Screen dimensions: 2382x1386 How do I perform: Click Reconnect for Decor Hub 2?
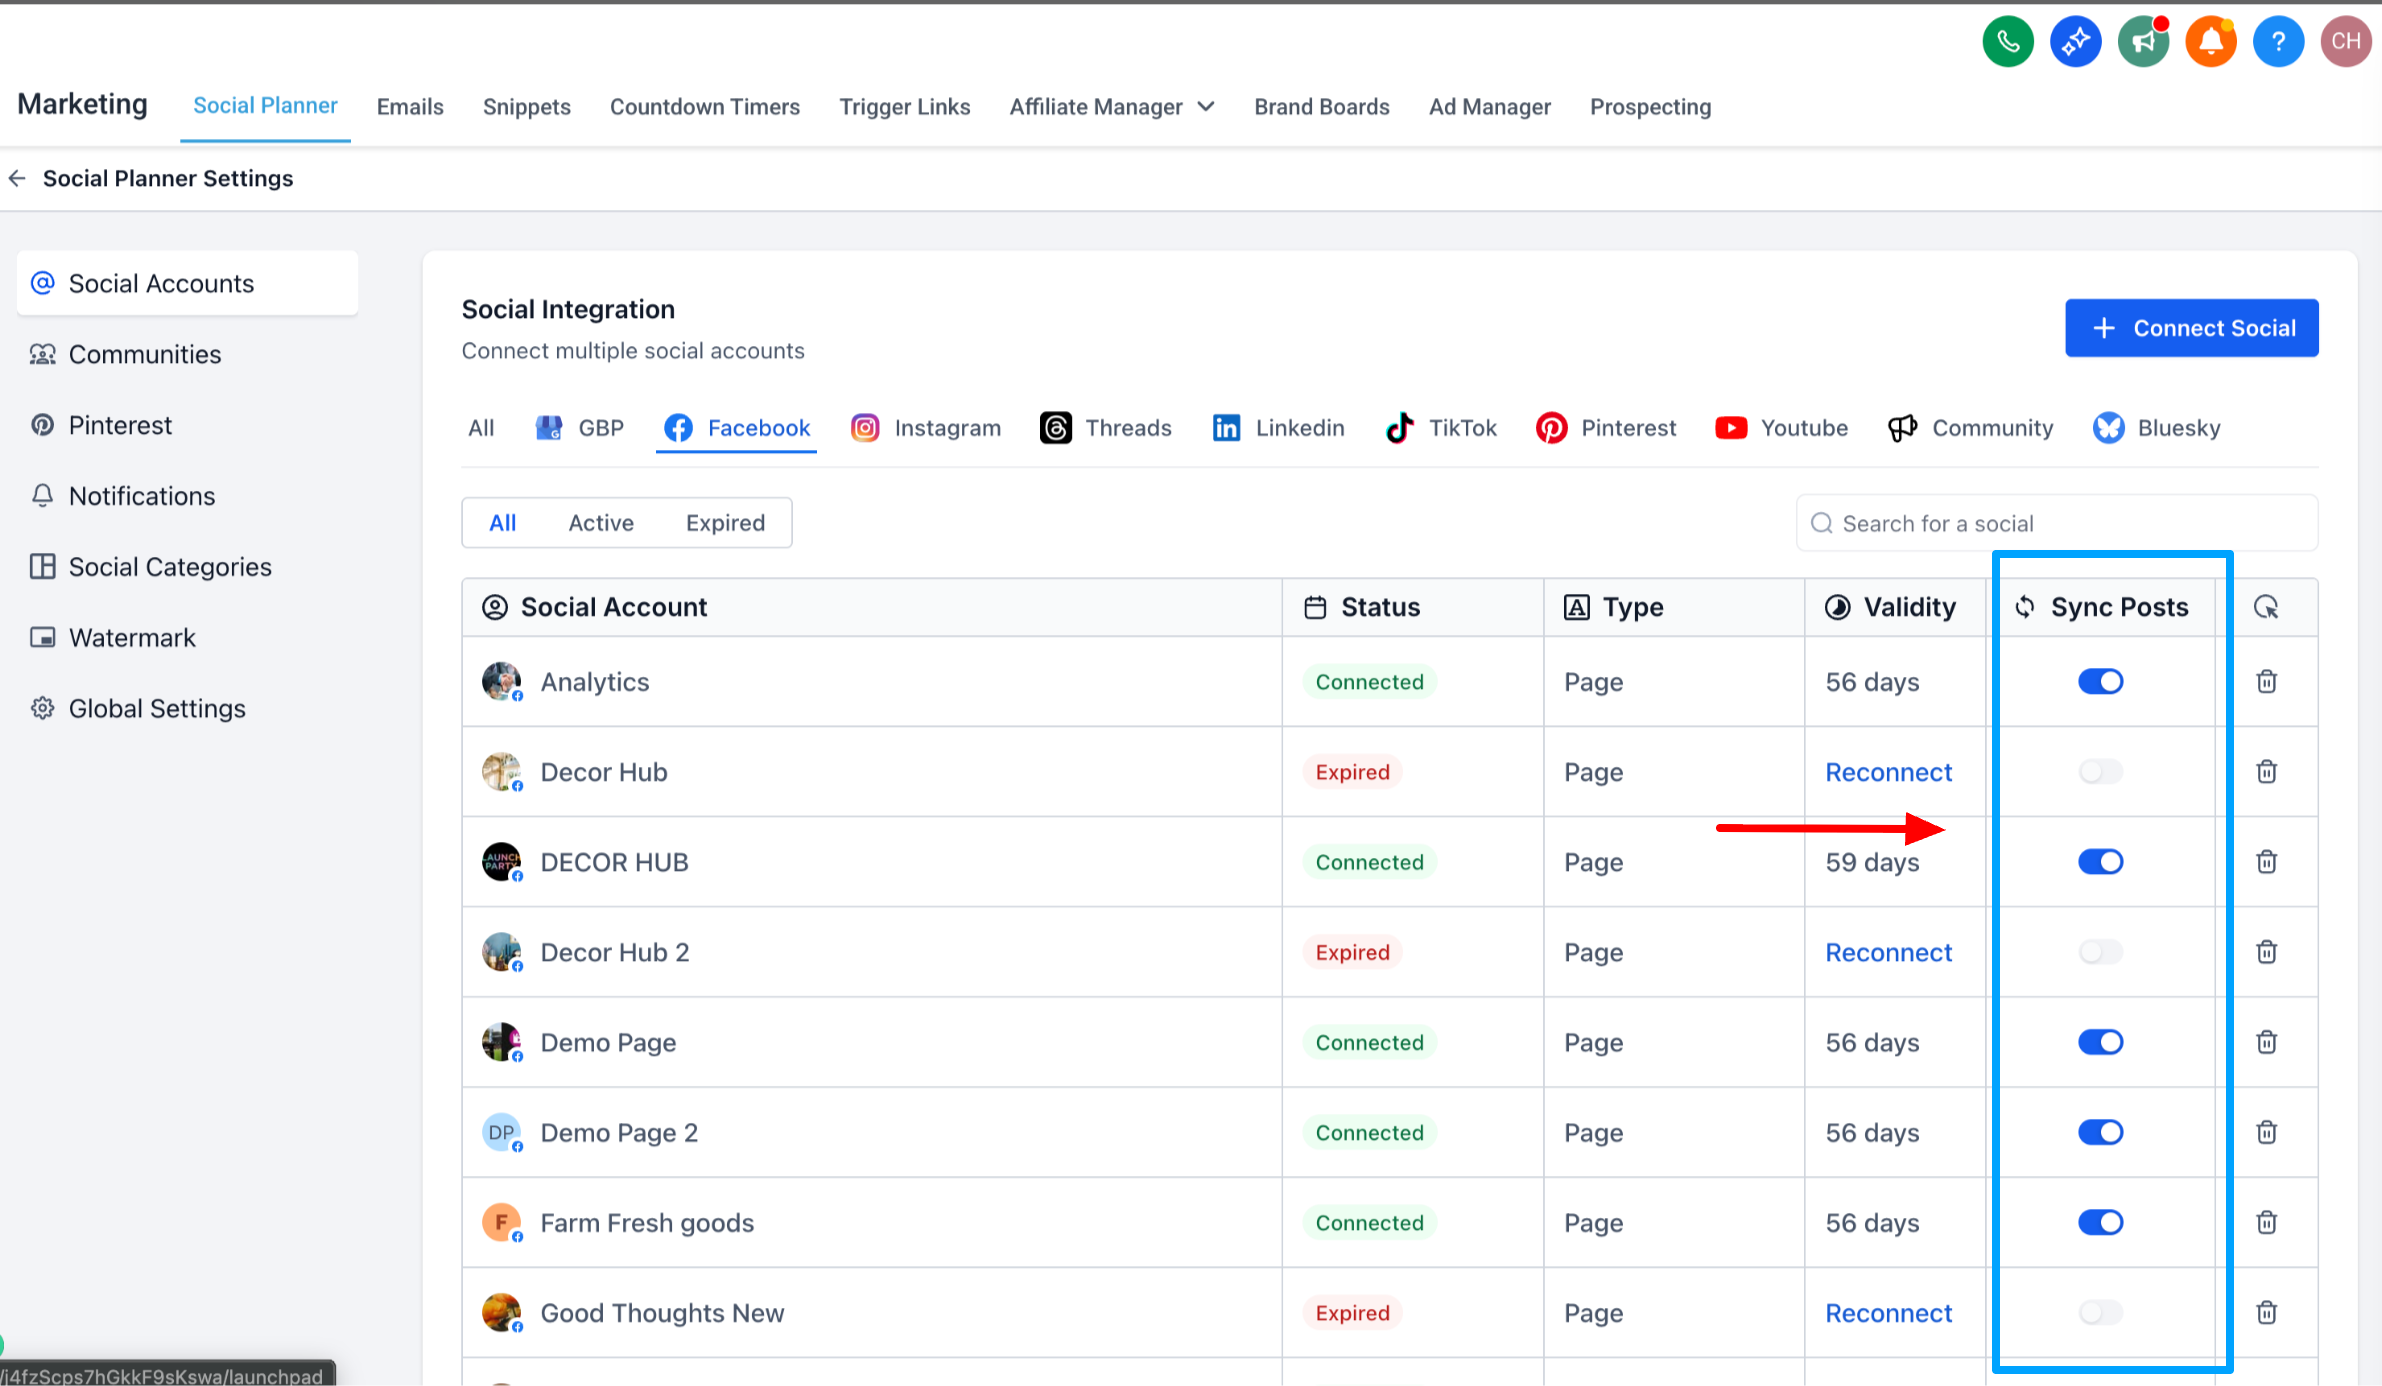(x=1888, y=952)
